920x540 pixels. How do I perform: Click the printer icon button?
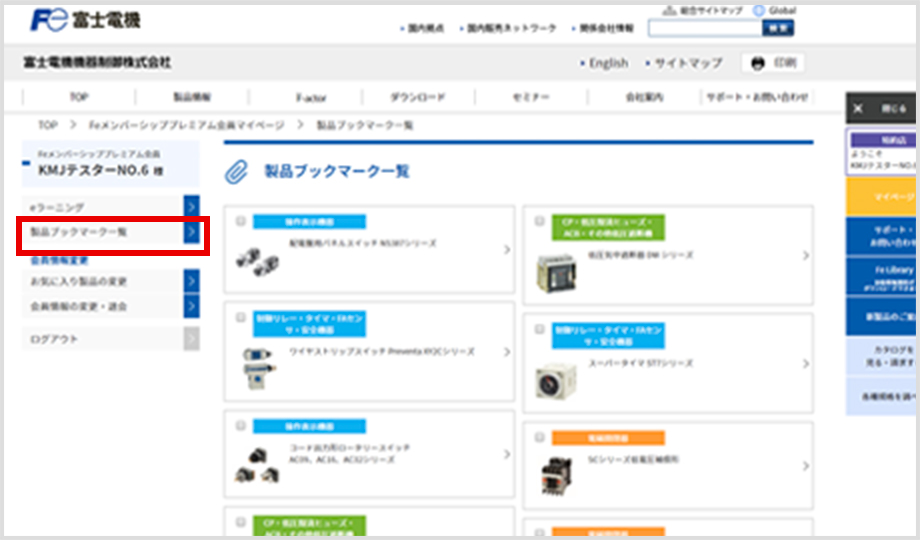pyautogui.click(x=773, y=63)
